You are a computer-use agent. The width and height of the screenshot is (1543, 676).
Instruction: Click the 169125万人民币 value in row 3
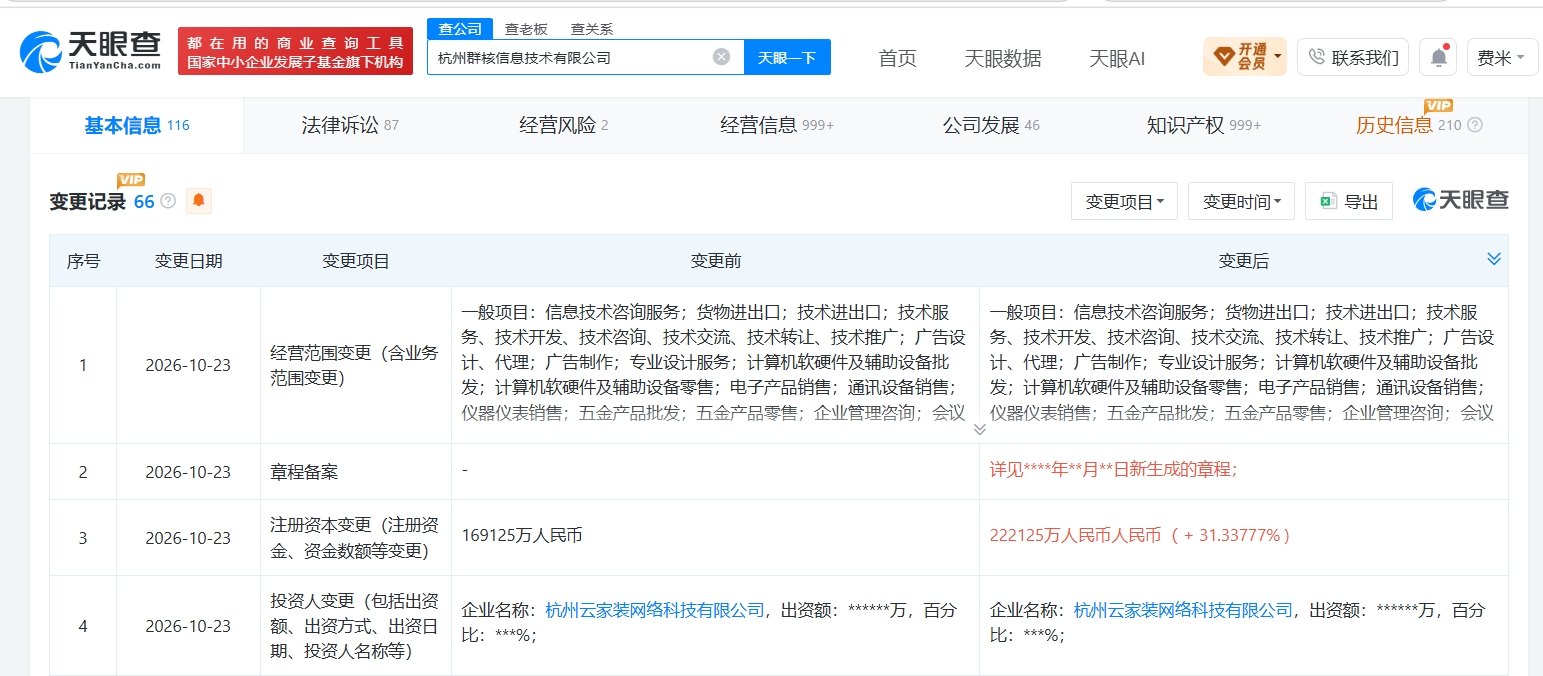point(522,535)
